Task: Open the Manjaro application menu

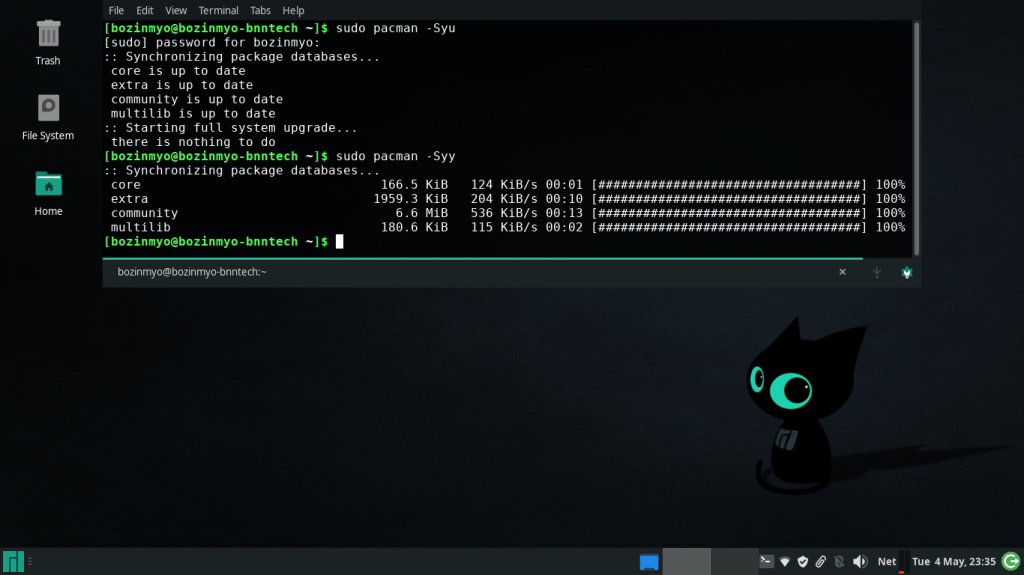Action: click(x=13, y=562)
